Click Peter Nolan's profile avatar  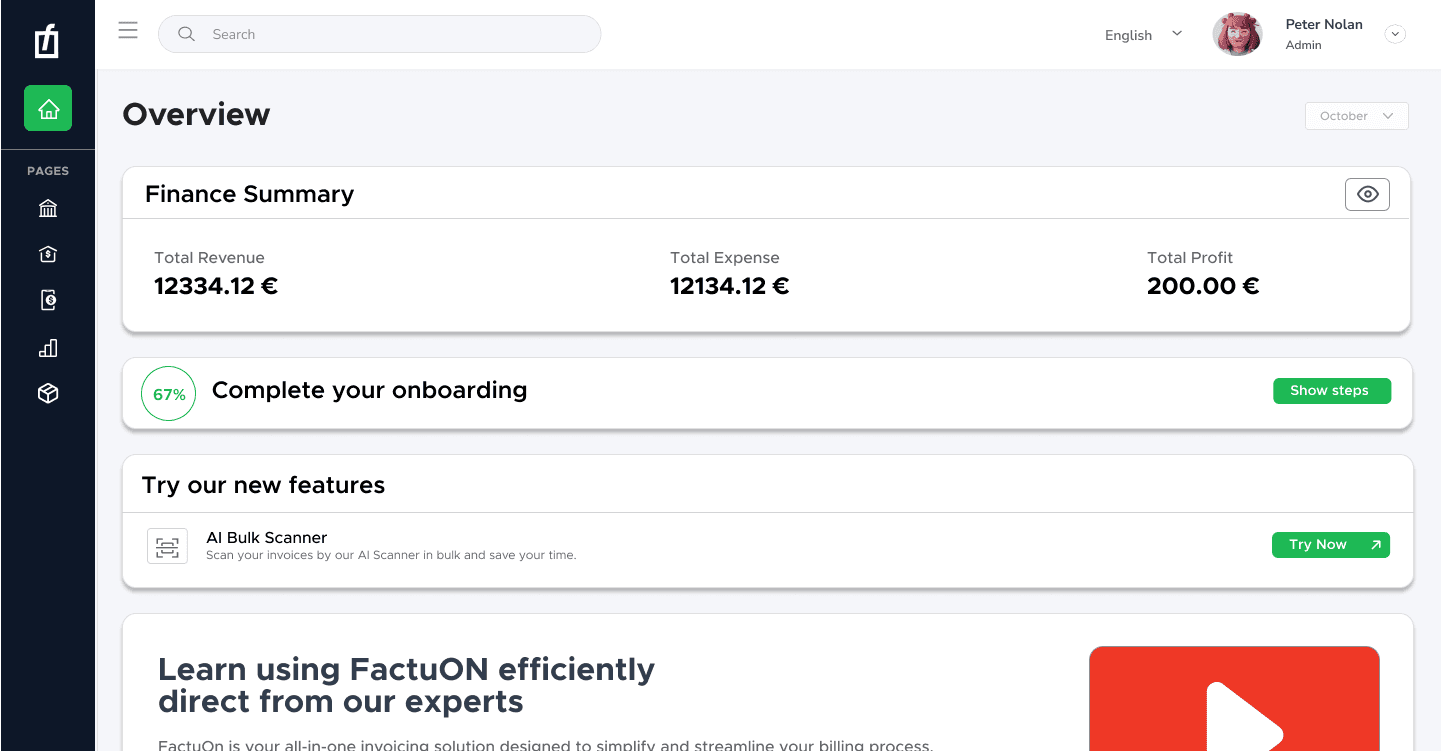tap(1237, 34)
